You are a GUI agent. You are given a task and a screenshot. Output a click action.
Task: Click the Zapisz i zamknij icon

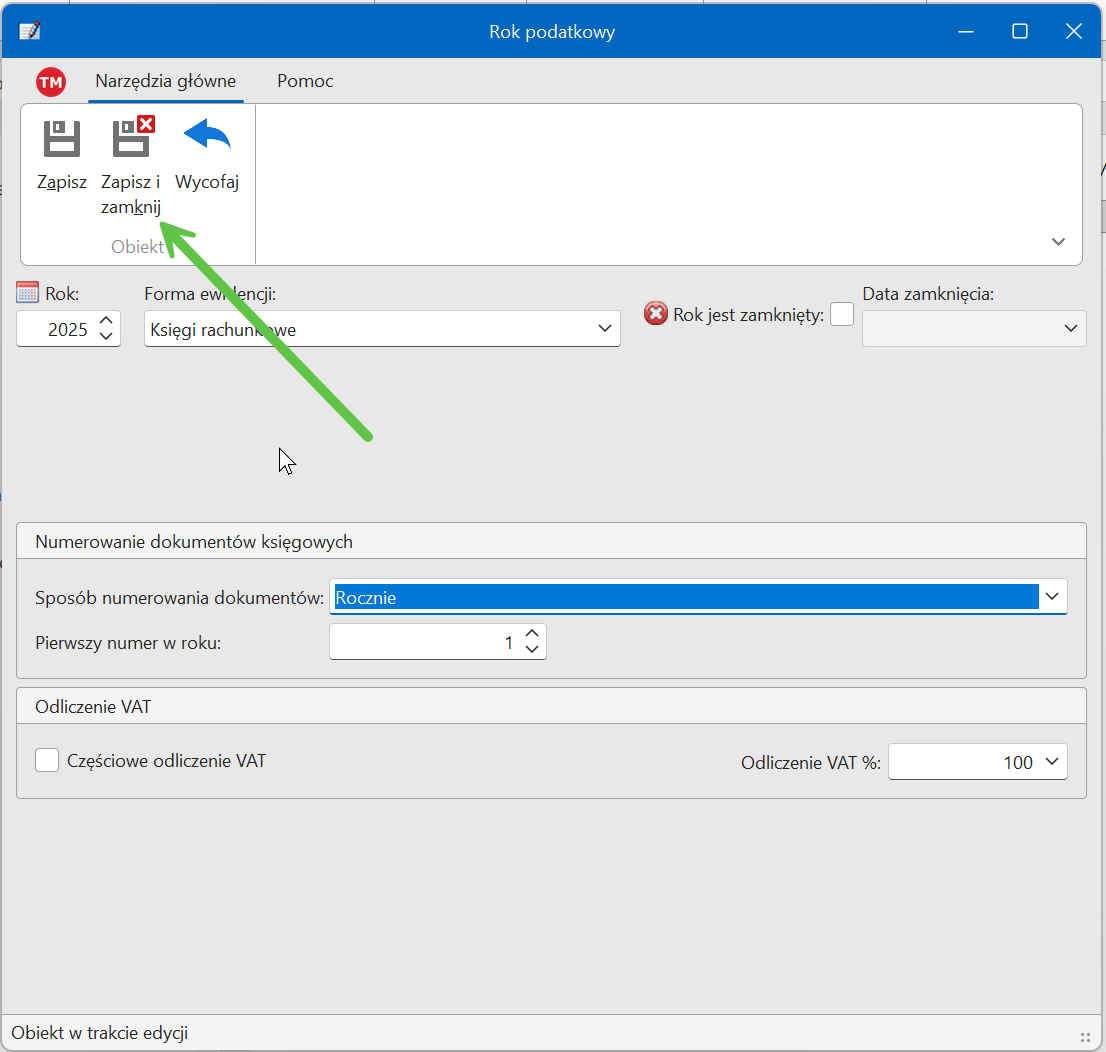131,139
